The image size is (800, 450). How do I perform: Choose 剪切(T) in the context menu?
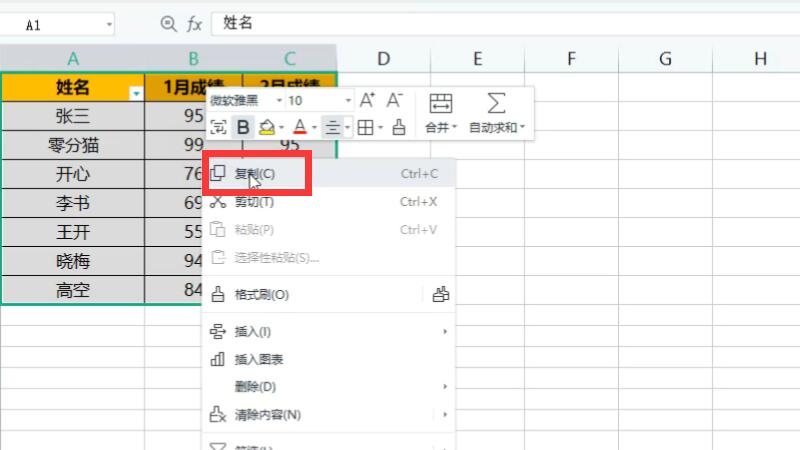click(x=254, y=202)
